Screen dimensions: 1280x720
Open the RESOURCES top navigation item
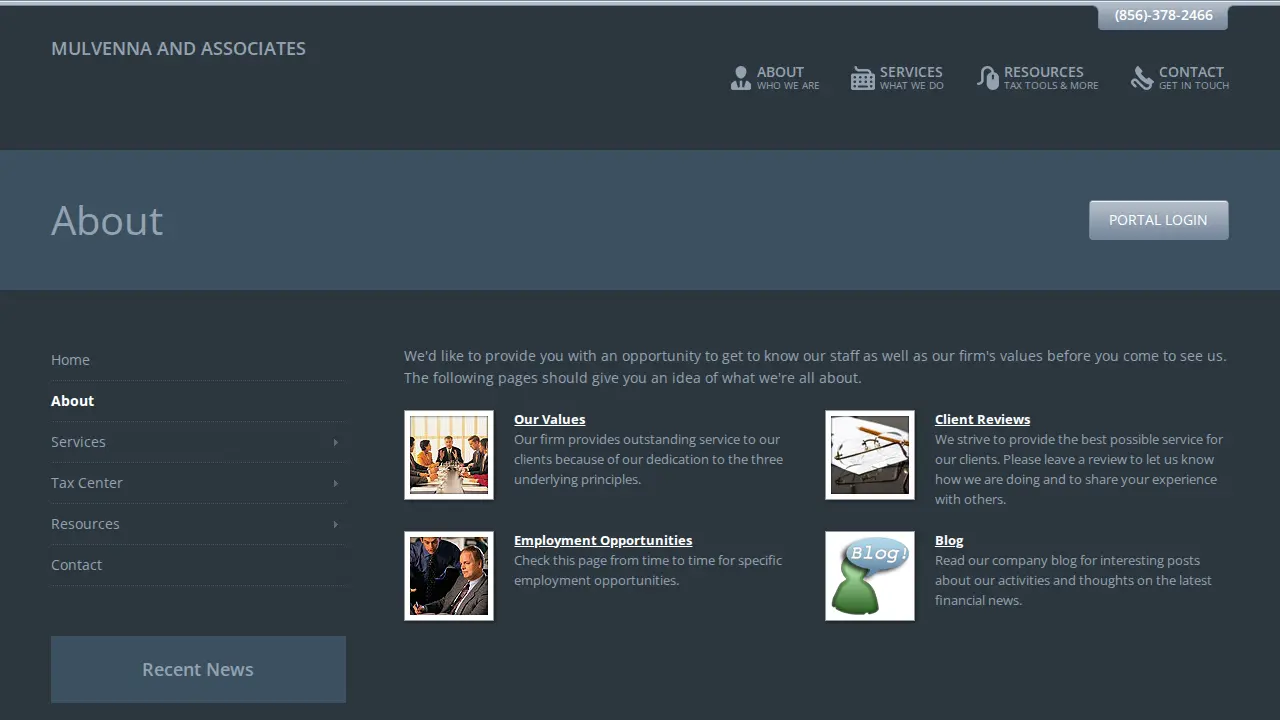click(x=1038, y=78)
